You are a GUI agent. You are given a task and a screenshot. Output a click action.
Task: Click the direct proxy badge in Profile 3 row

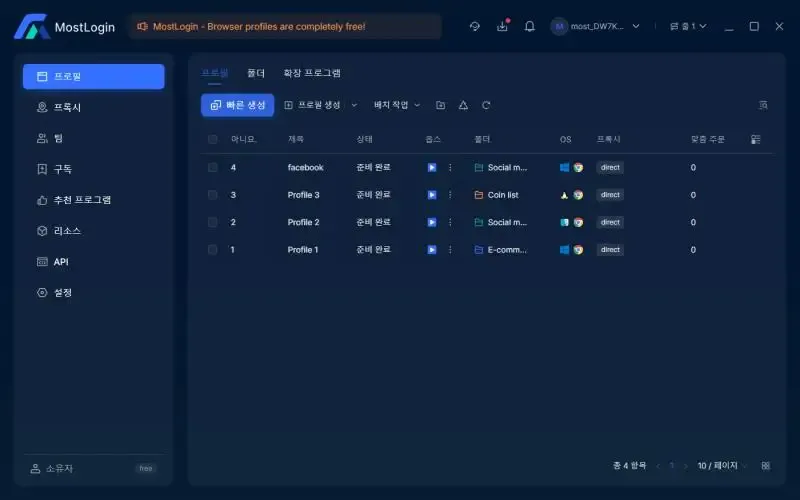point(610,195)
